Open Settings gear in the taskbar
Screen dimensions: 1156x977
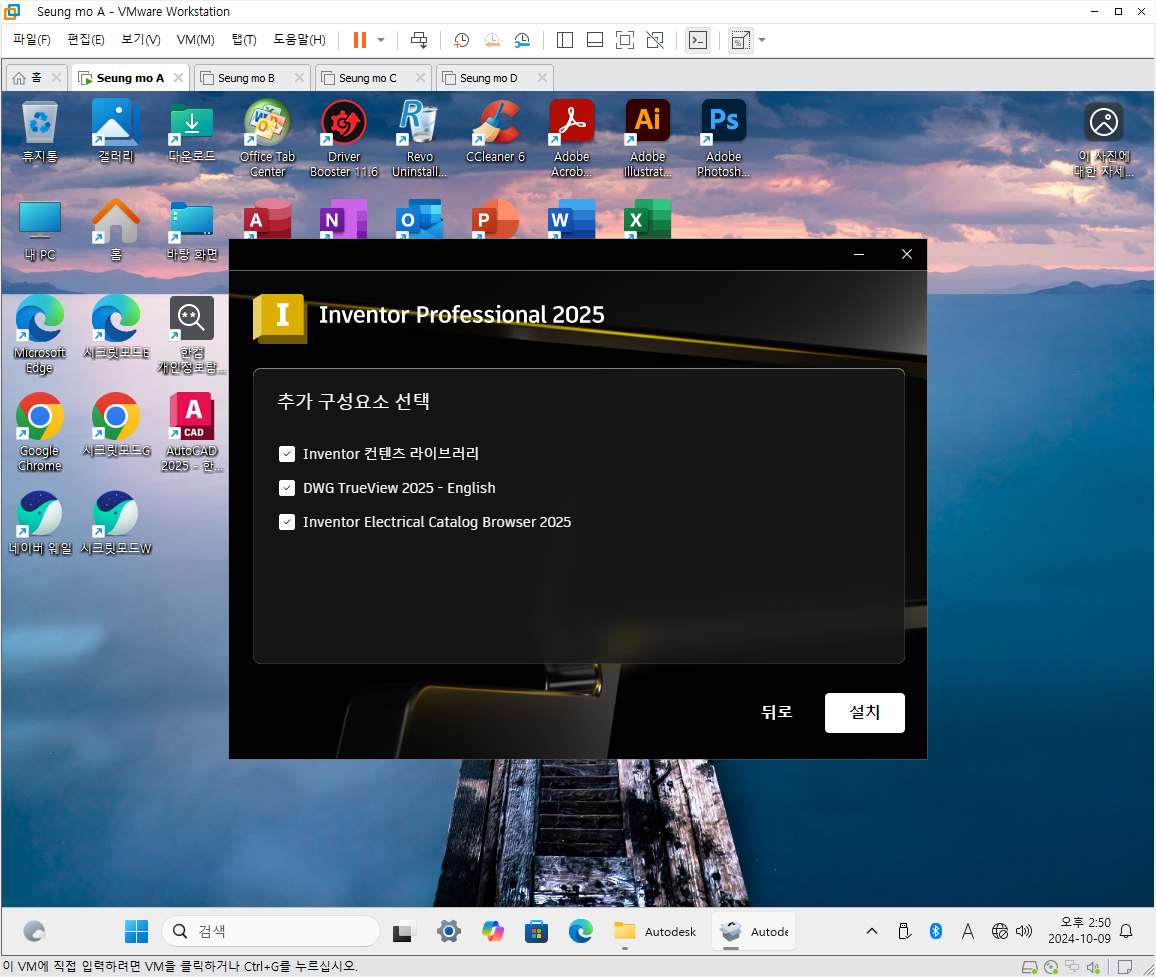coord(448,931)
